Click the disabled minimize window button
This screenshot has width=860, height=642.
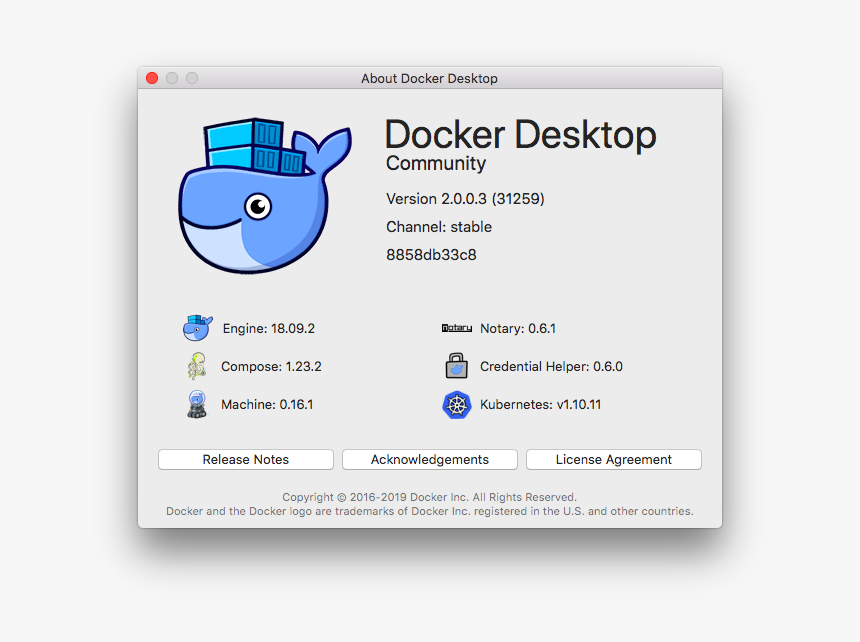[172, 78]
